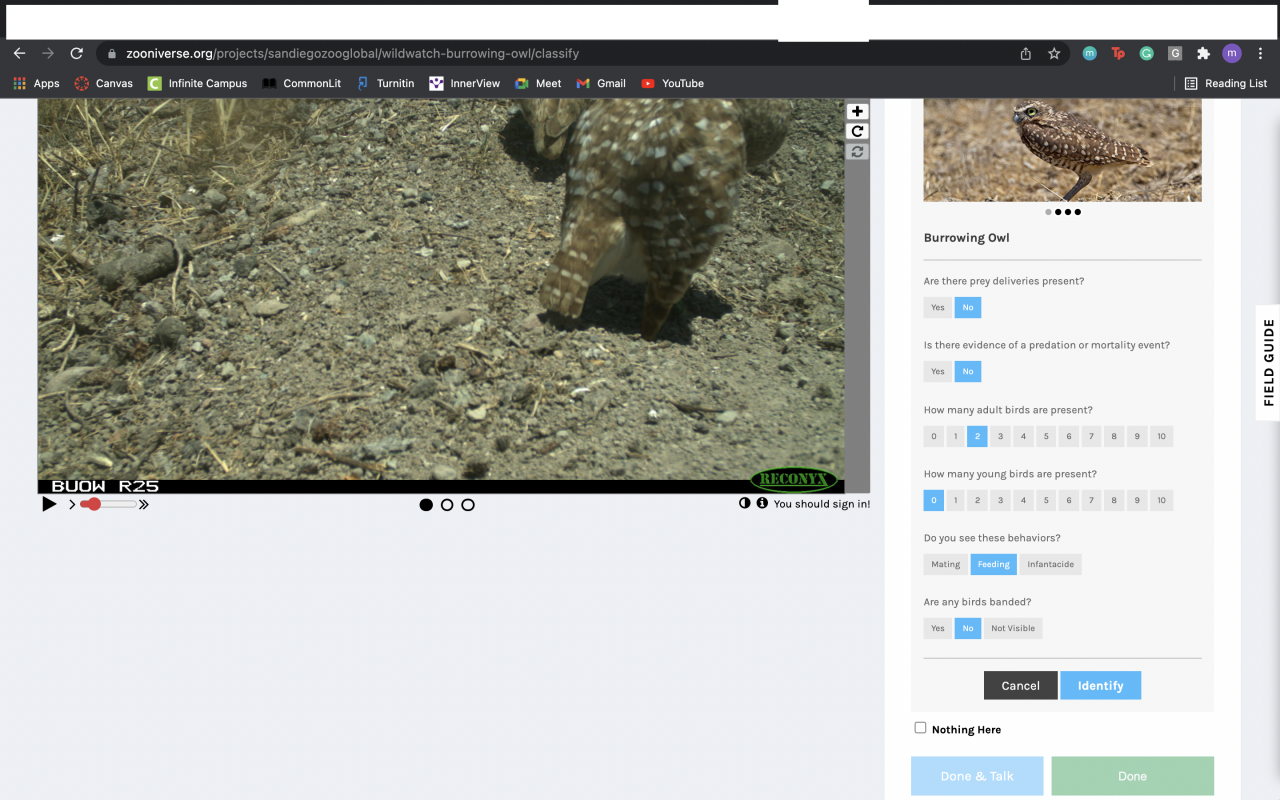Click the share page icon in address bar
The image size is (1280, 800).
(1026, 54)
